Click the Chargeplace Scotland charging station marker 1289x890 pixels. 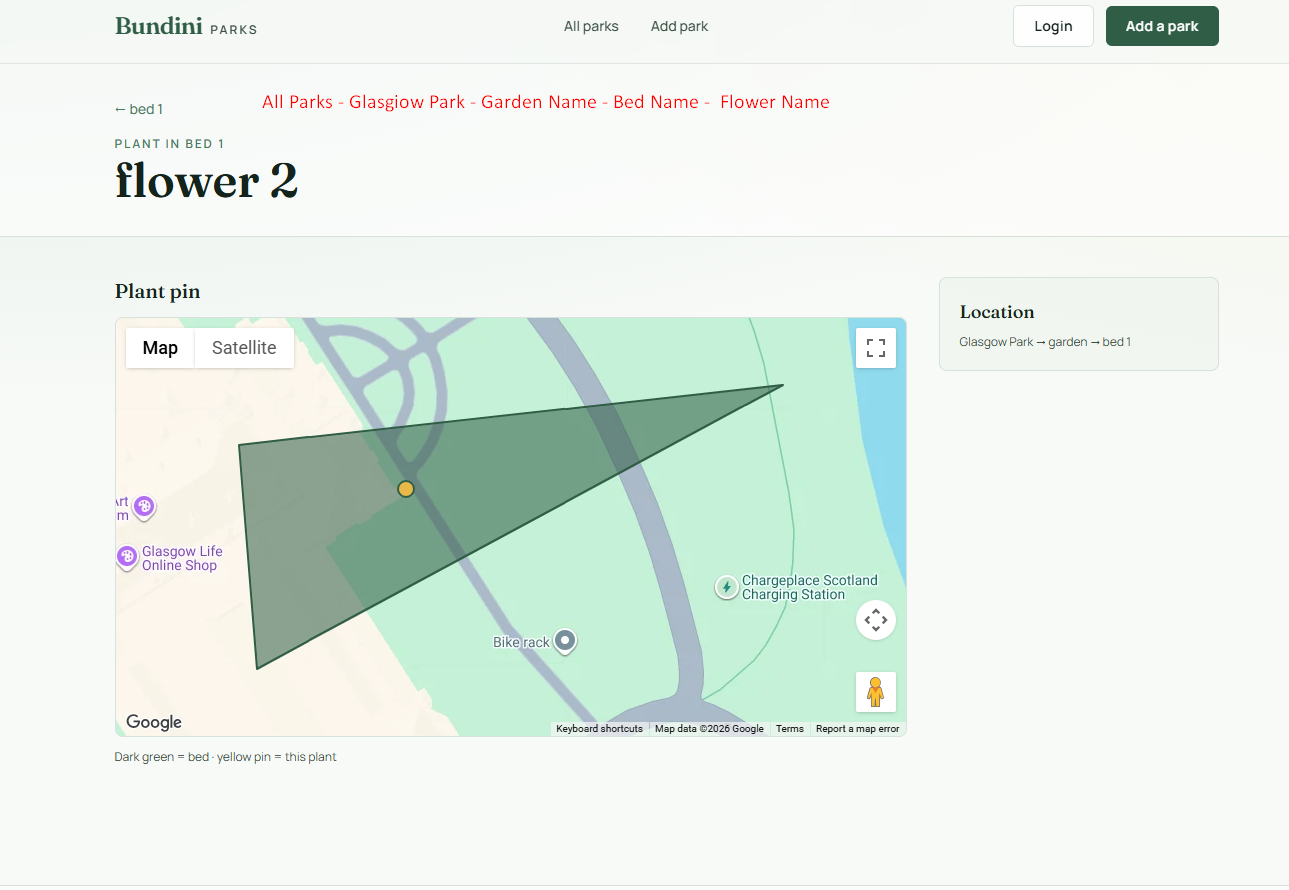point(727,587)
